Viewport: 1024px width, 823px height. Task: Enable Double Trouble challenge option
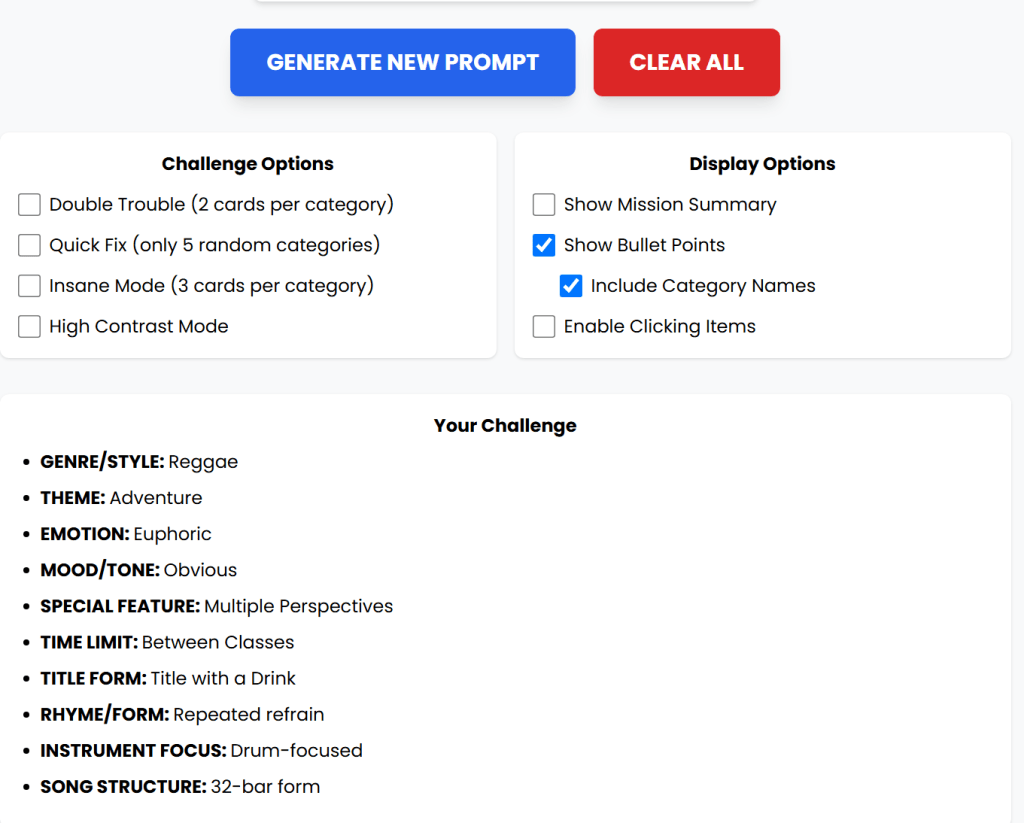[29, 205]
